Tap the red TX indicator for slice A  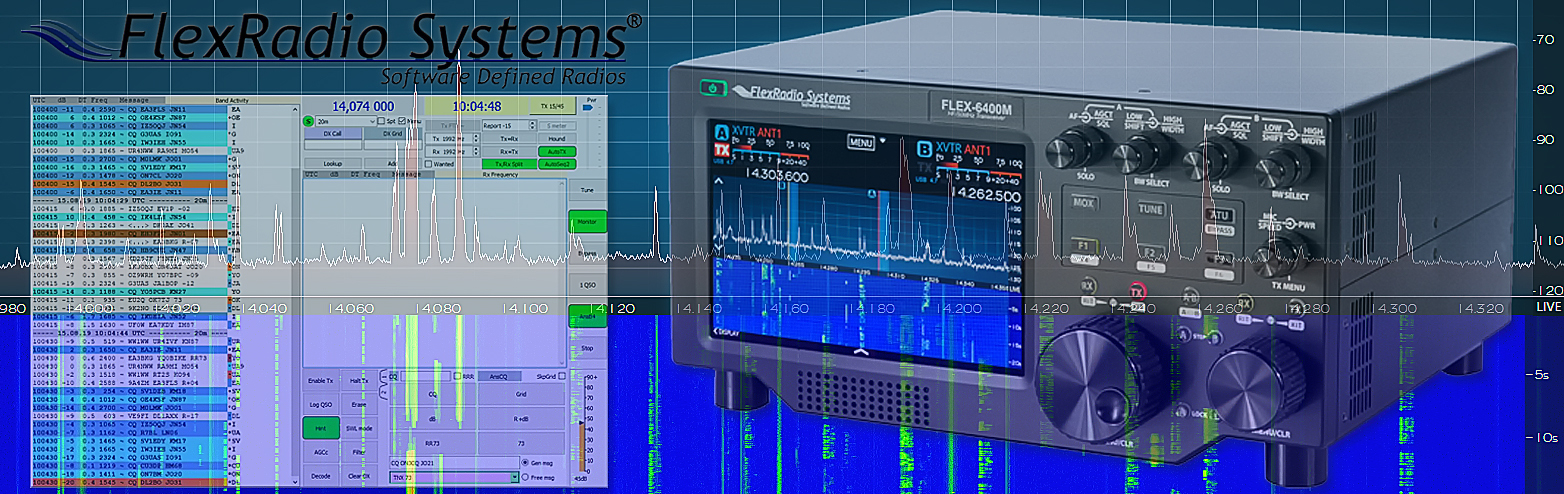click(x=721, y=150)
